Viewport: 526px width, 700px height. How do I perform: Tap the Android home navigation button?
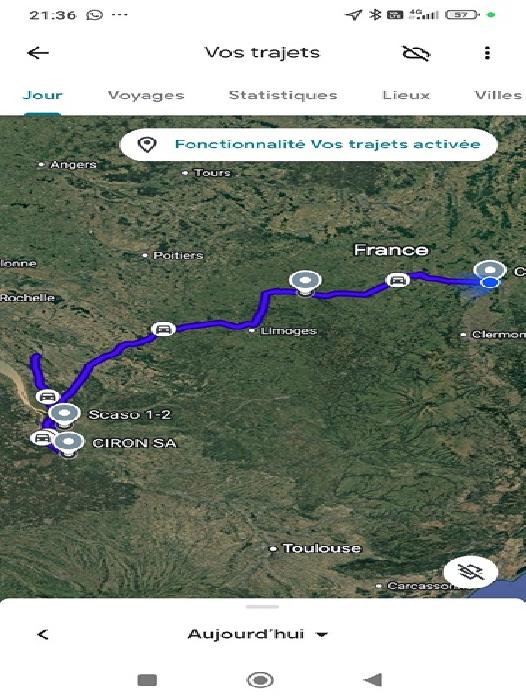pyautogui.click(x=260, y=680)
